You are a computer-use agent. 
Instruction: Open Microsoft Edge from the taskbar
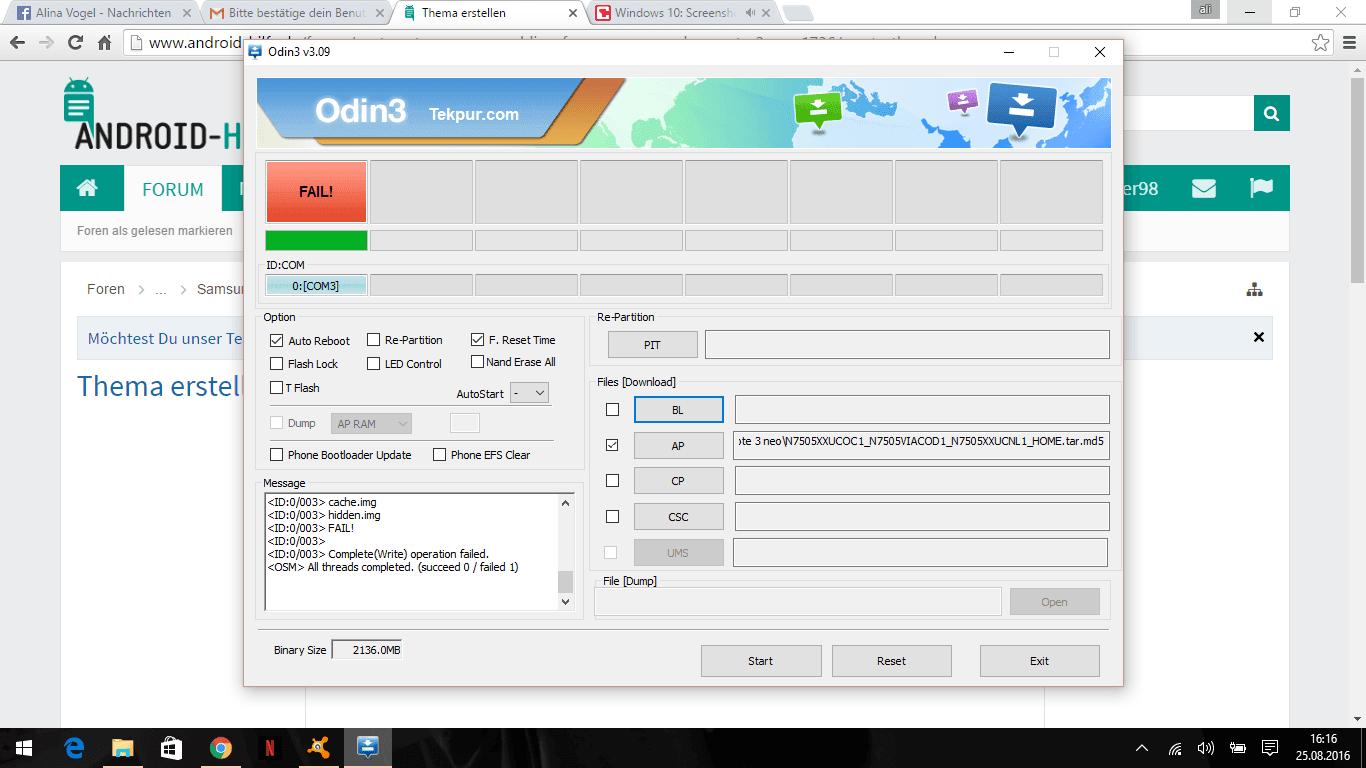click(x=73, y=748)
